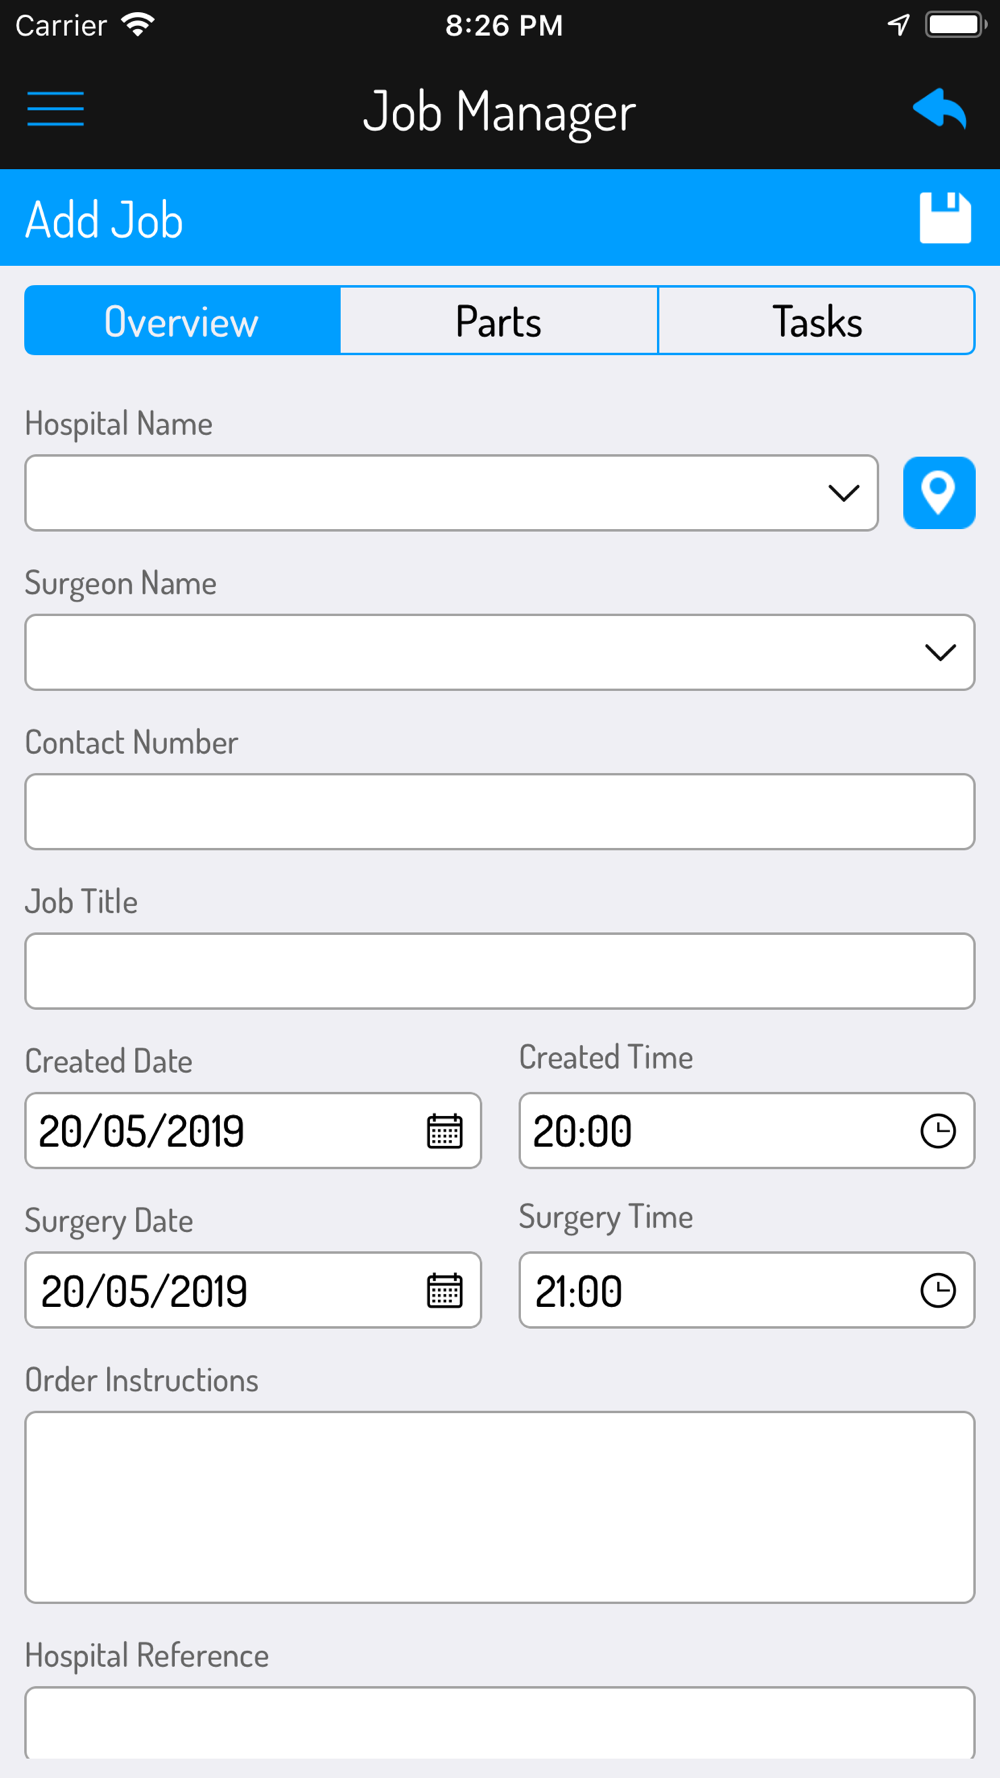Select the Created Time value 20:00
The width and height of the screenshot is (1000, 1778).
582,1132
